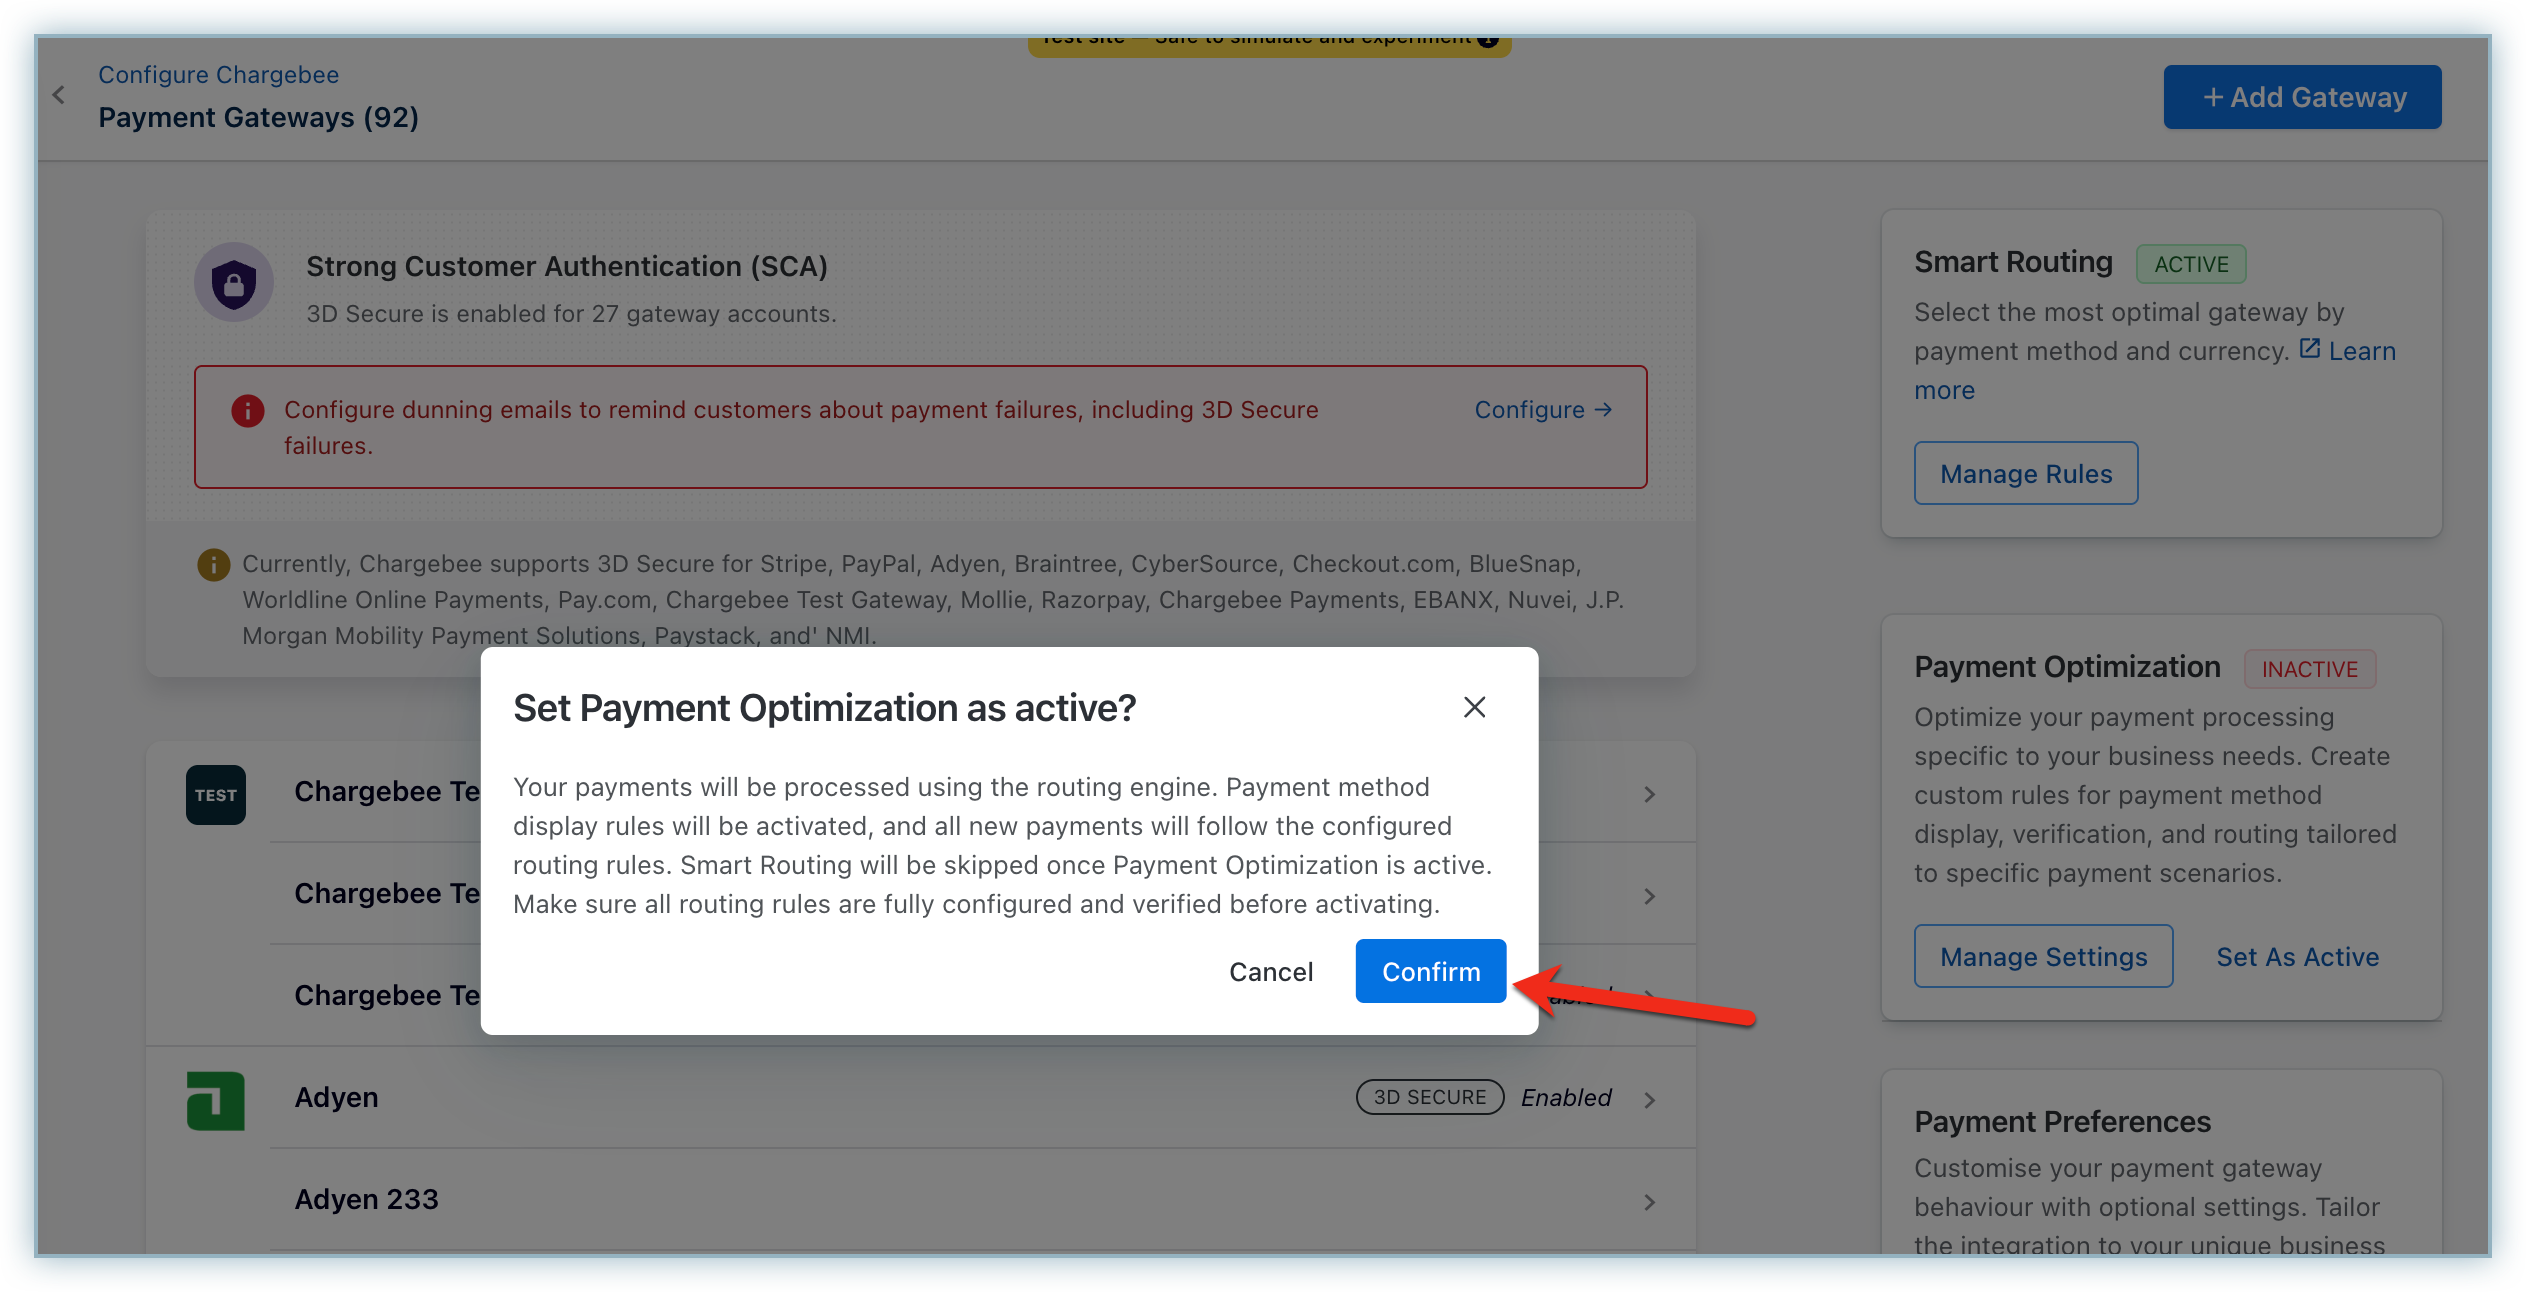Confirm setting Payment Optimization as active
This screenshot has width=2526, height=1292.
(1431, 971)
